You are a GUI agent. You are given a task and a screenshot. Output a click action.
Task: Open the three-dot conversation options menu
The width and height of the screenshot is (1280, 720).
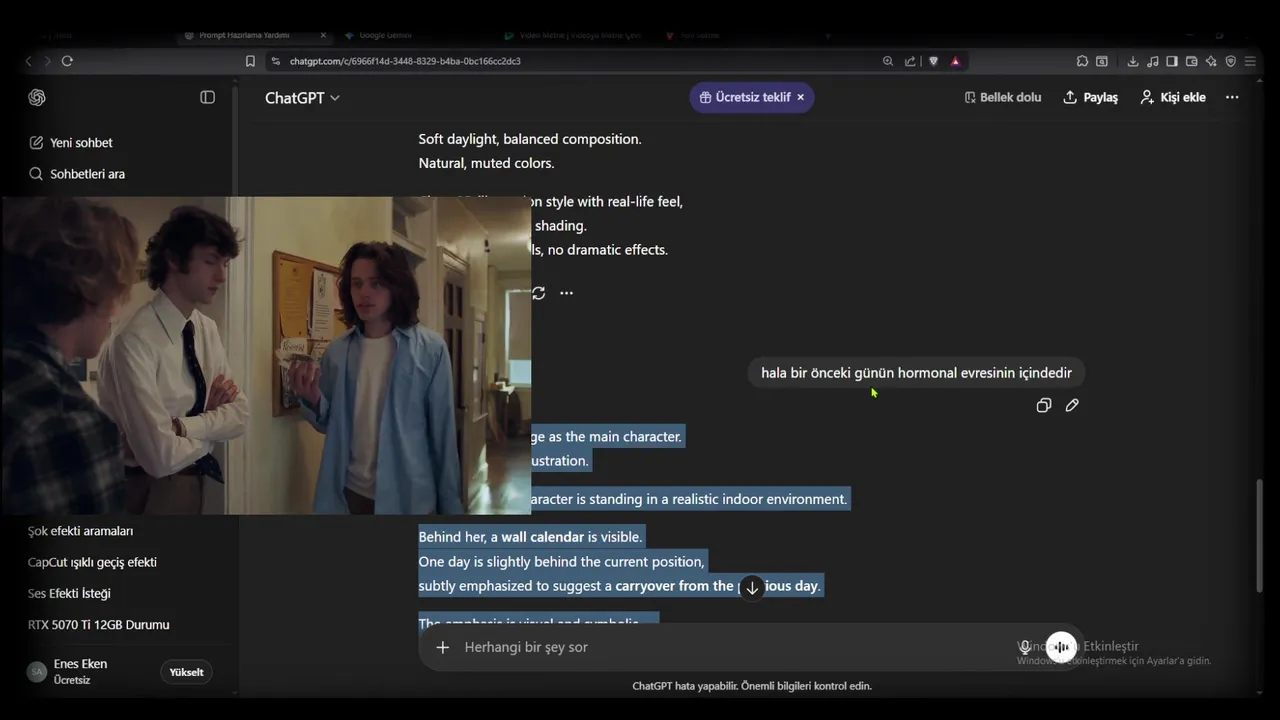pyautogui.click(x=1232, y=97)
